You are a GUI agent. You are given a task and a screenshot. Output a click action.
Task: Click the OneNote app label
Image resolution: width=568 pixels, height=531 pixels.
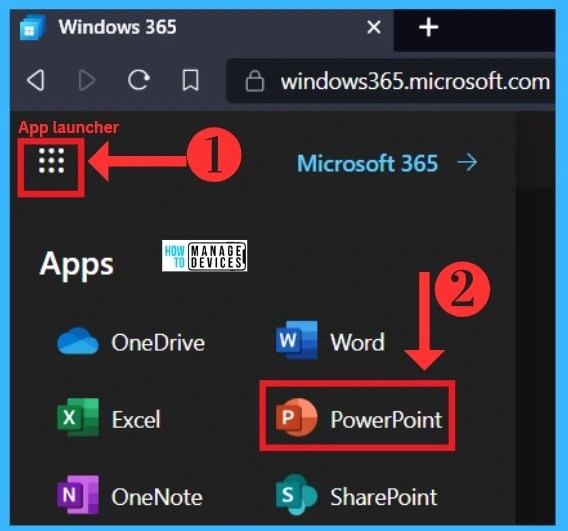(157, 497)
